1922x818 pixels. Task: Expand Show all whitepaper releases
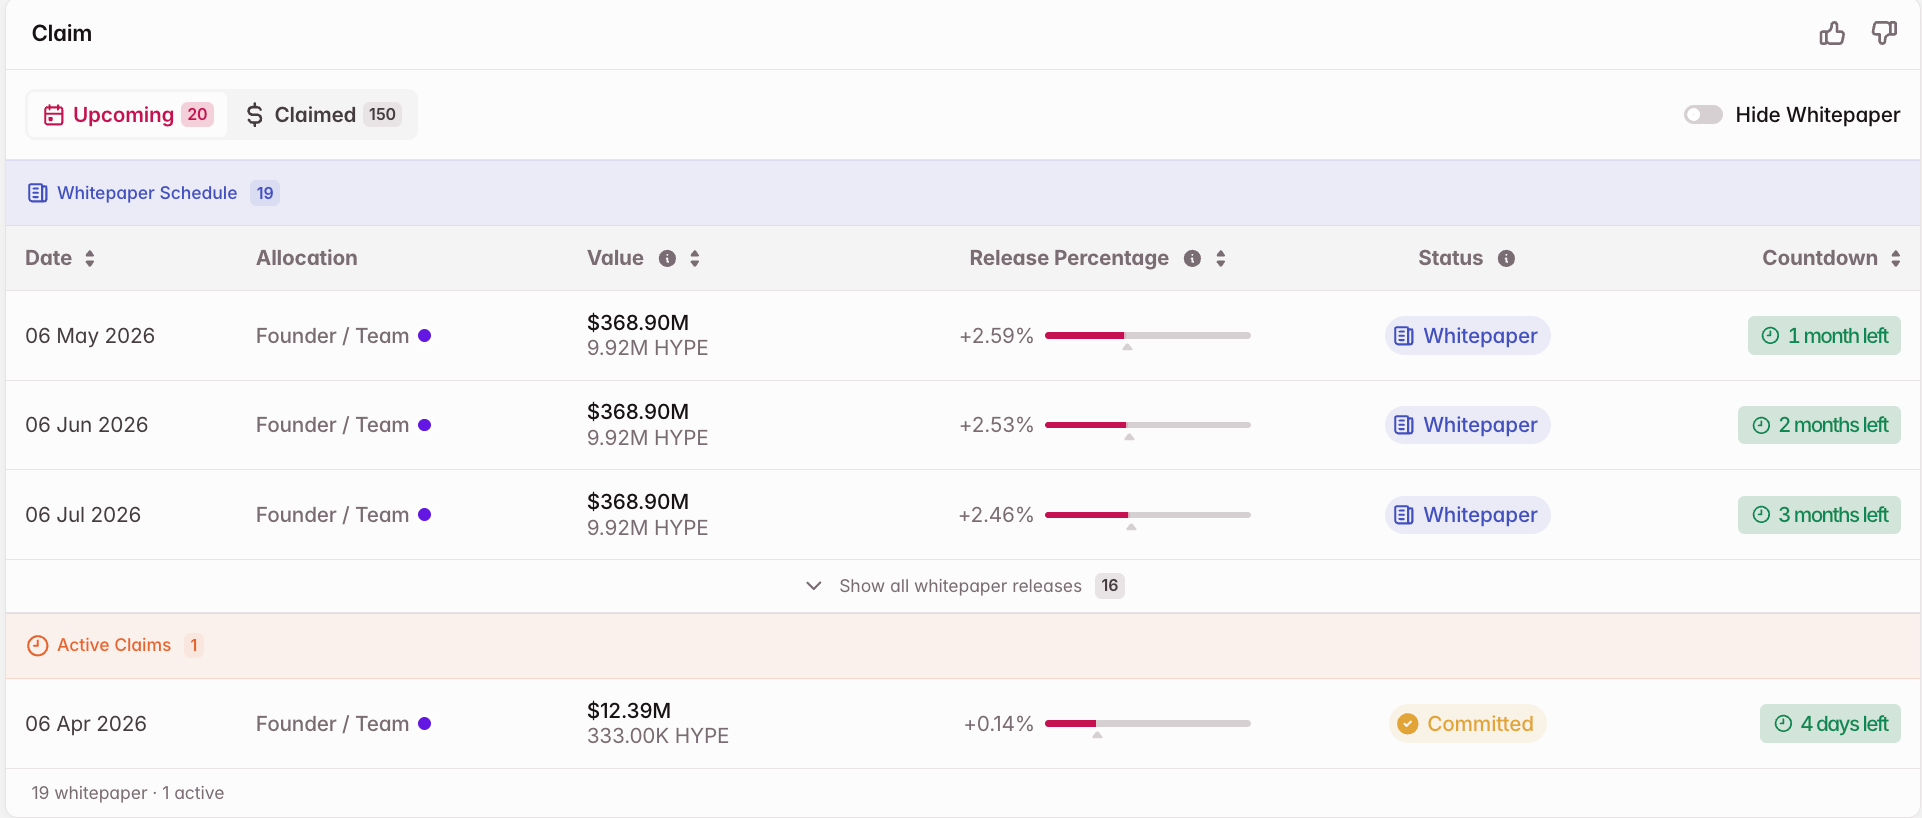[x=960, y=586]
